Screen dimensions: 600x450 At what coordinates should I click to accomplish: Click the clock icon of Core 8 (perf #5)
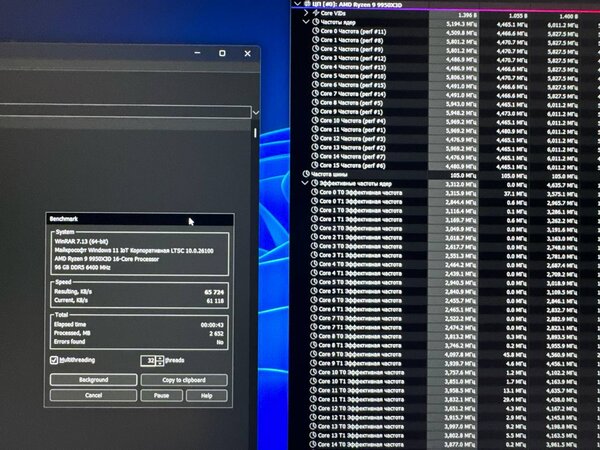tap(315, 102)
